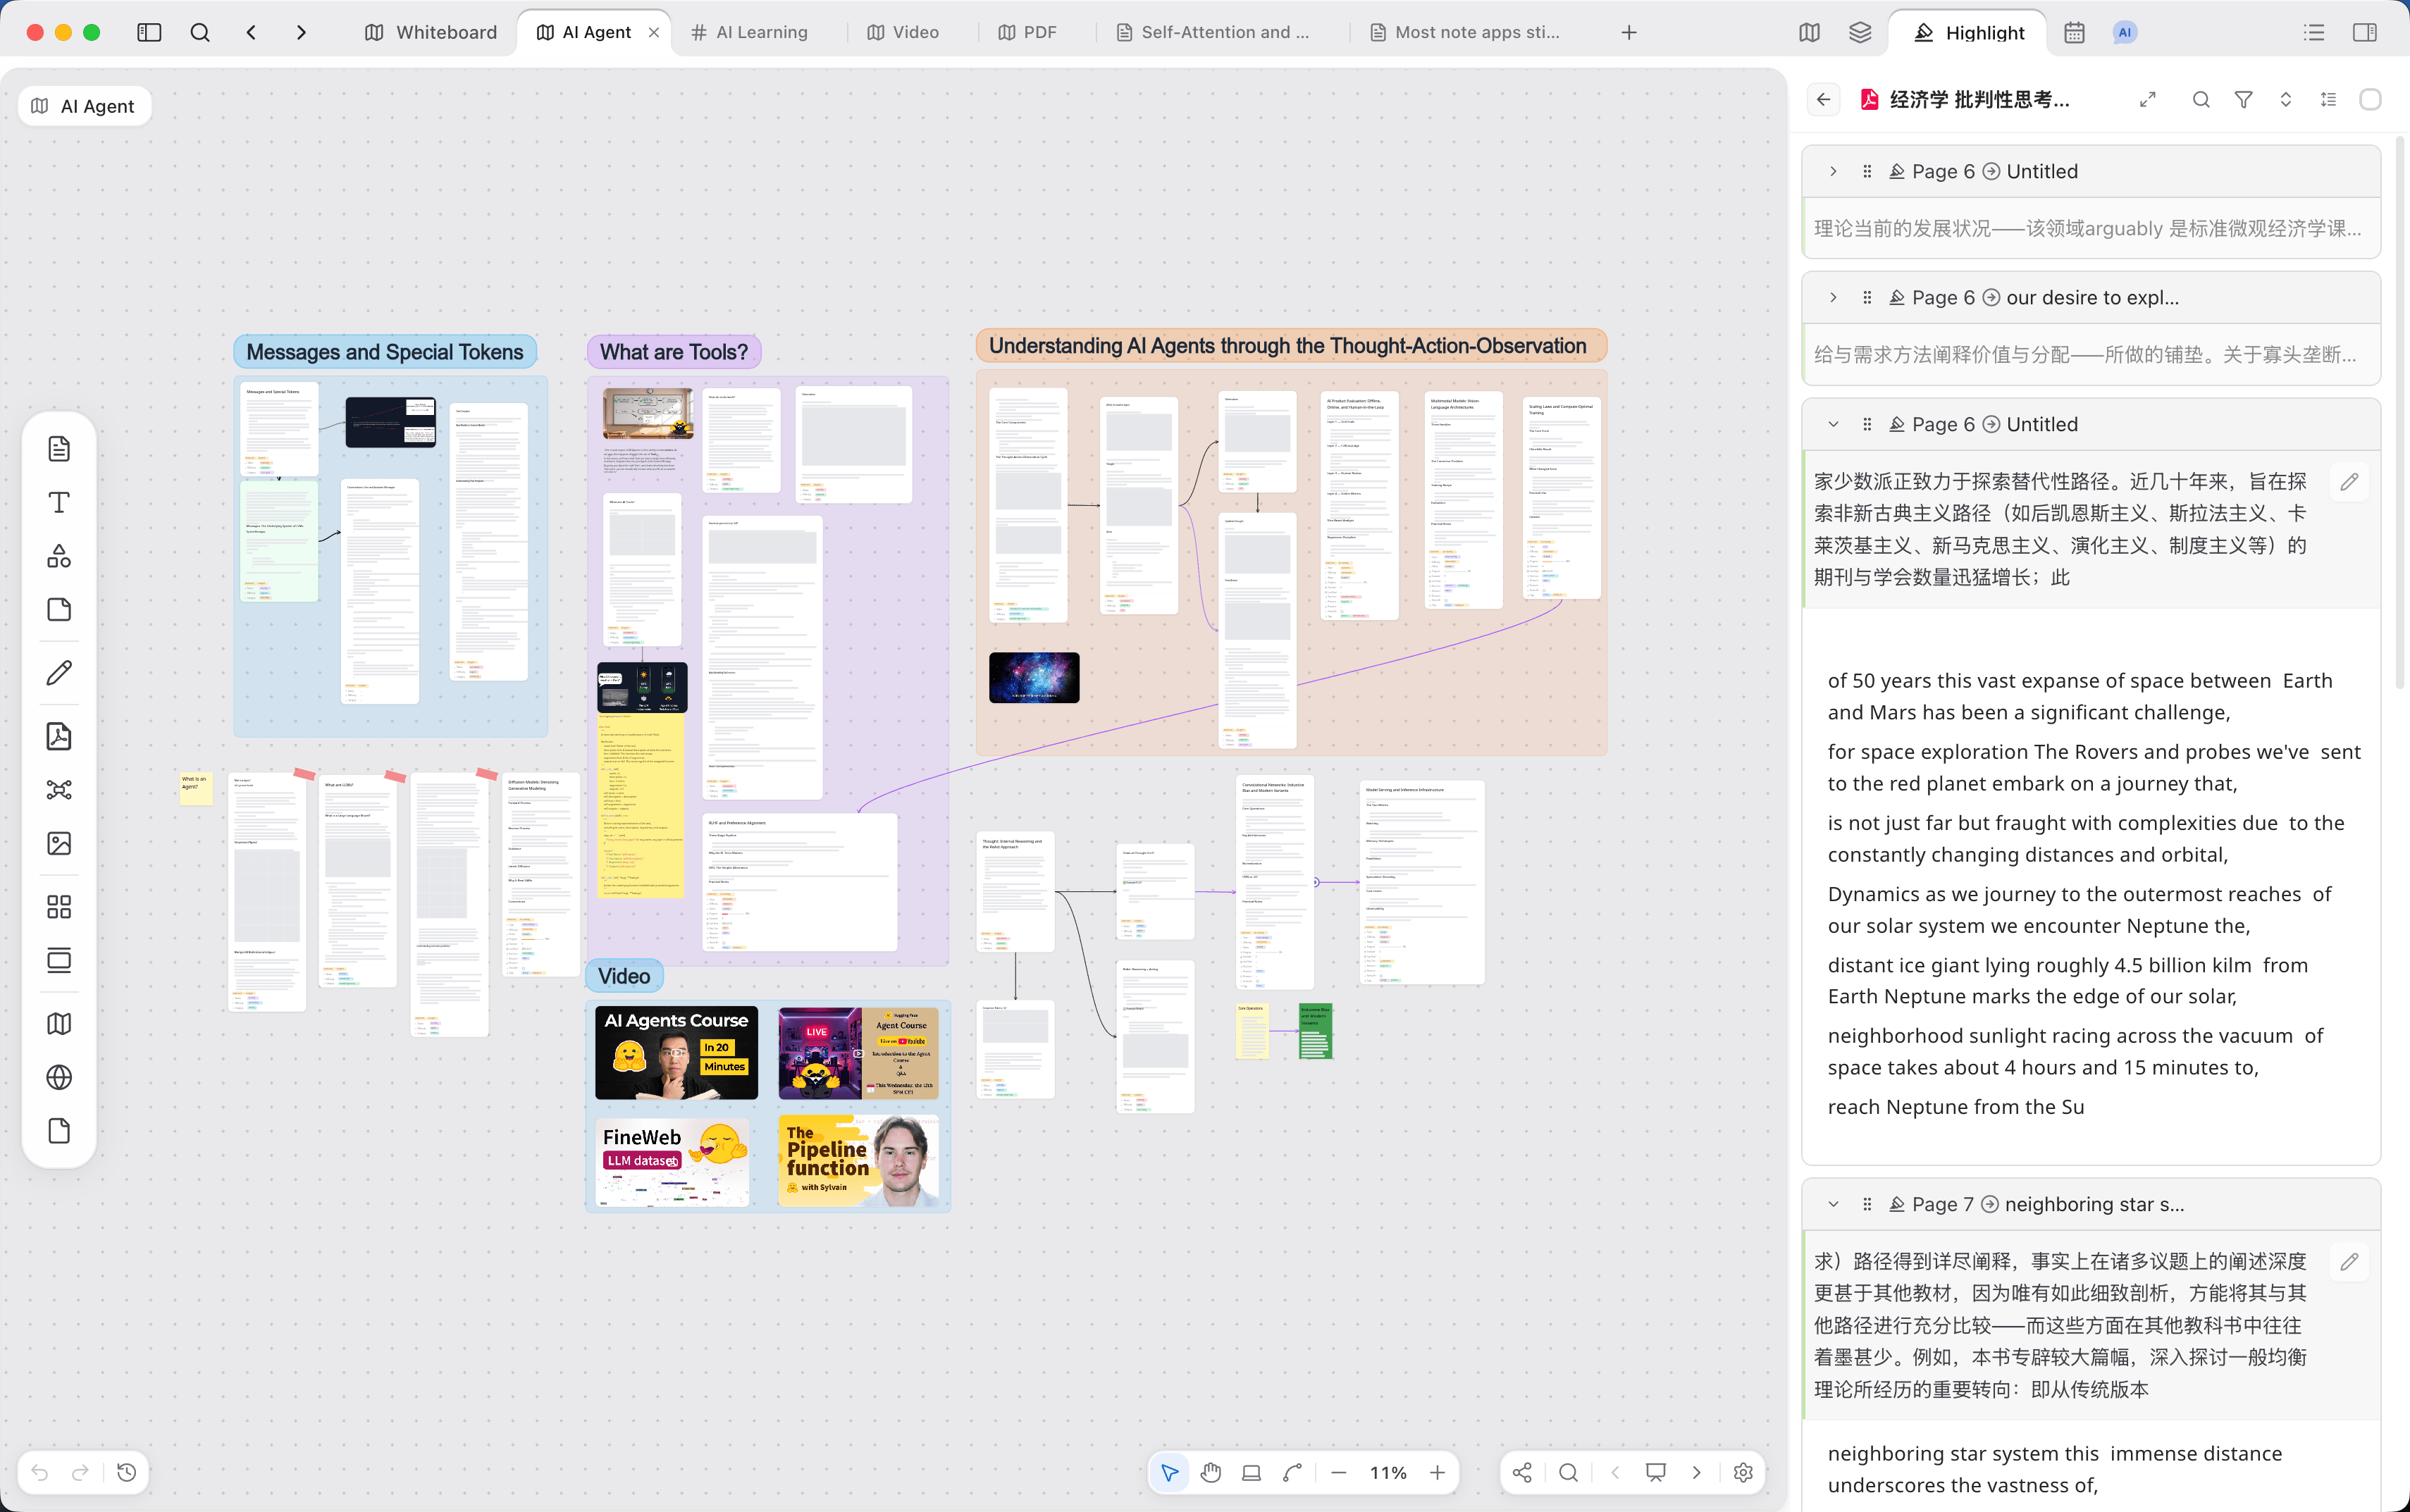Open the web globe tool
The width and height of the screenshot is (2410, 1512).
click(59, 1077)
